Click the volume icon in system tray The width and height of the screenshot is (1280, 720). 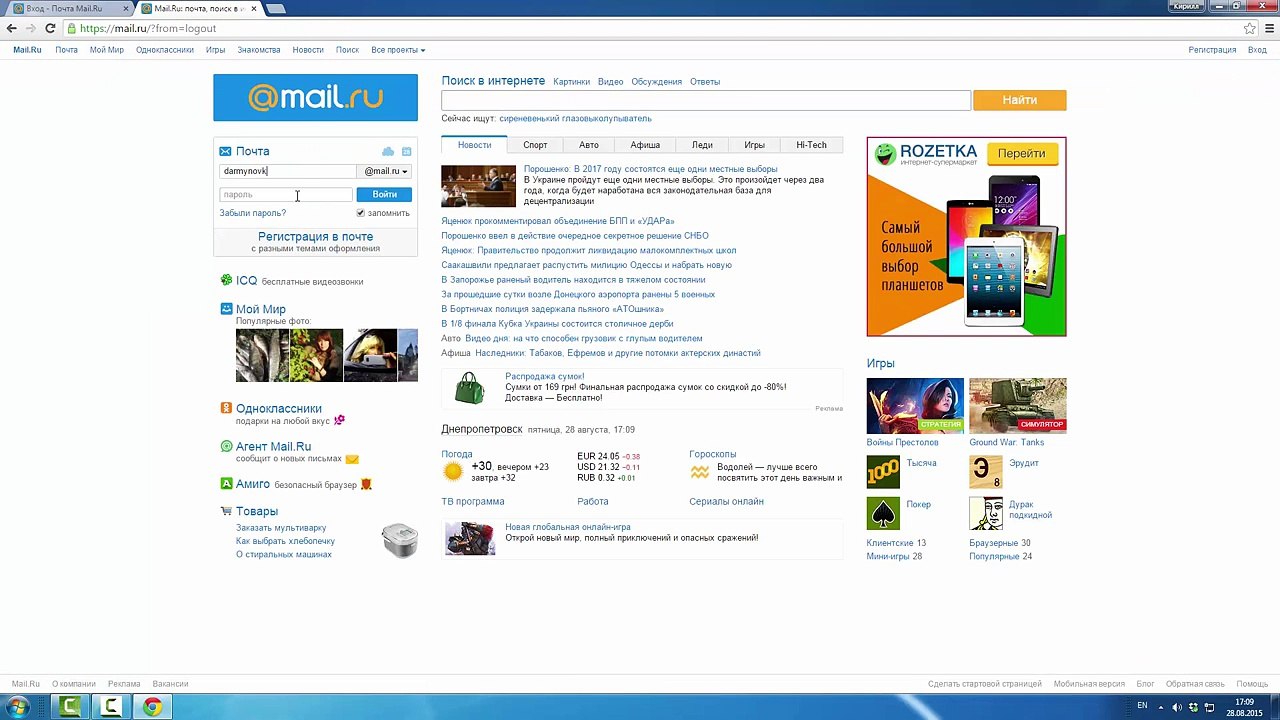click(1177, 708)
